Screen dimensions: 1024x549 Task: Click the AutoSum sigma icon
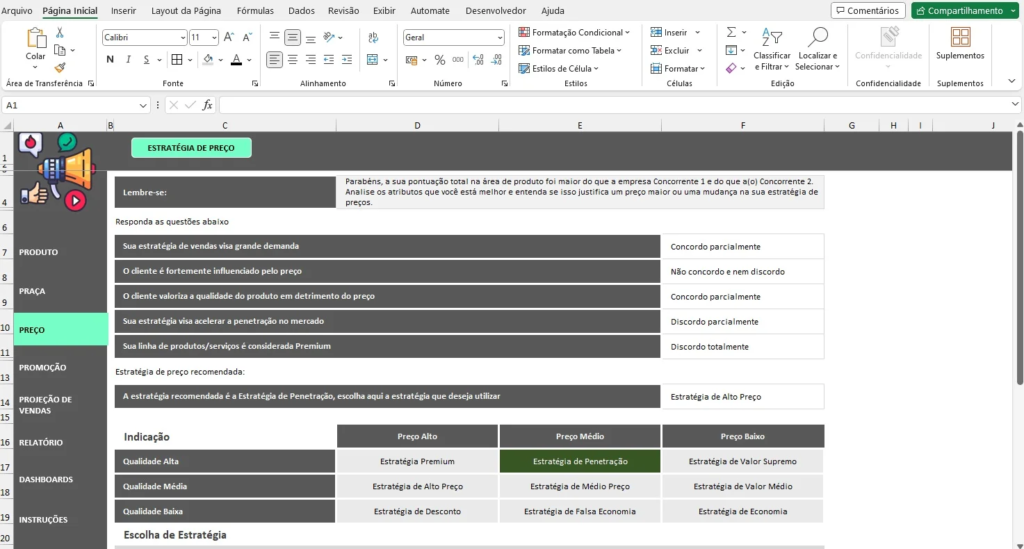coord(731,33)
